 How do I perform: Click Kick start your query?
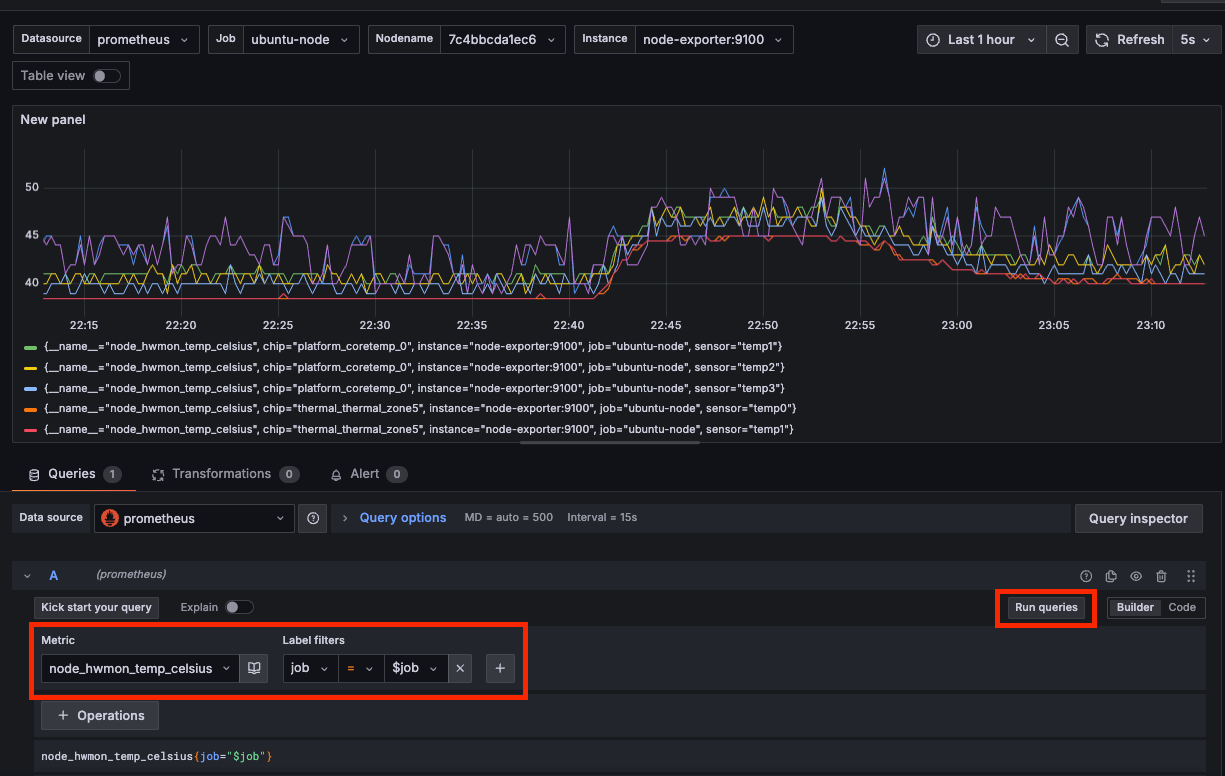pos(96,607)
